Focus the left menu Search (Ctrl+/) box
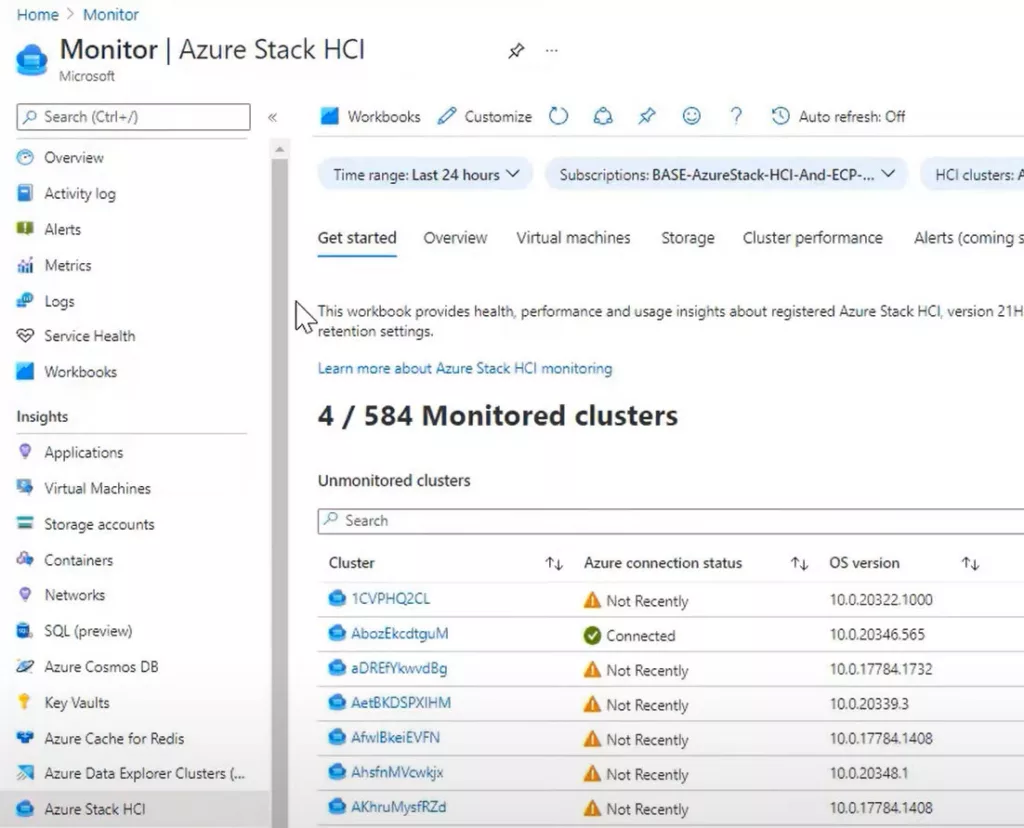Screen dimensions: 1024x828 click(x=133, y=117)
